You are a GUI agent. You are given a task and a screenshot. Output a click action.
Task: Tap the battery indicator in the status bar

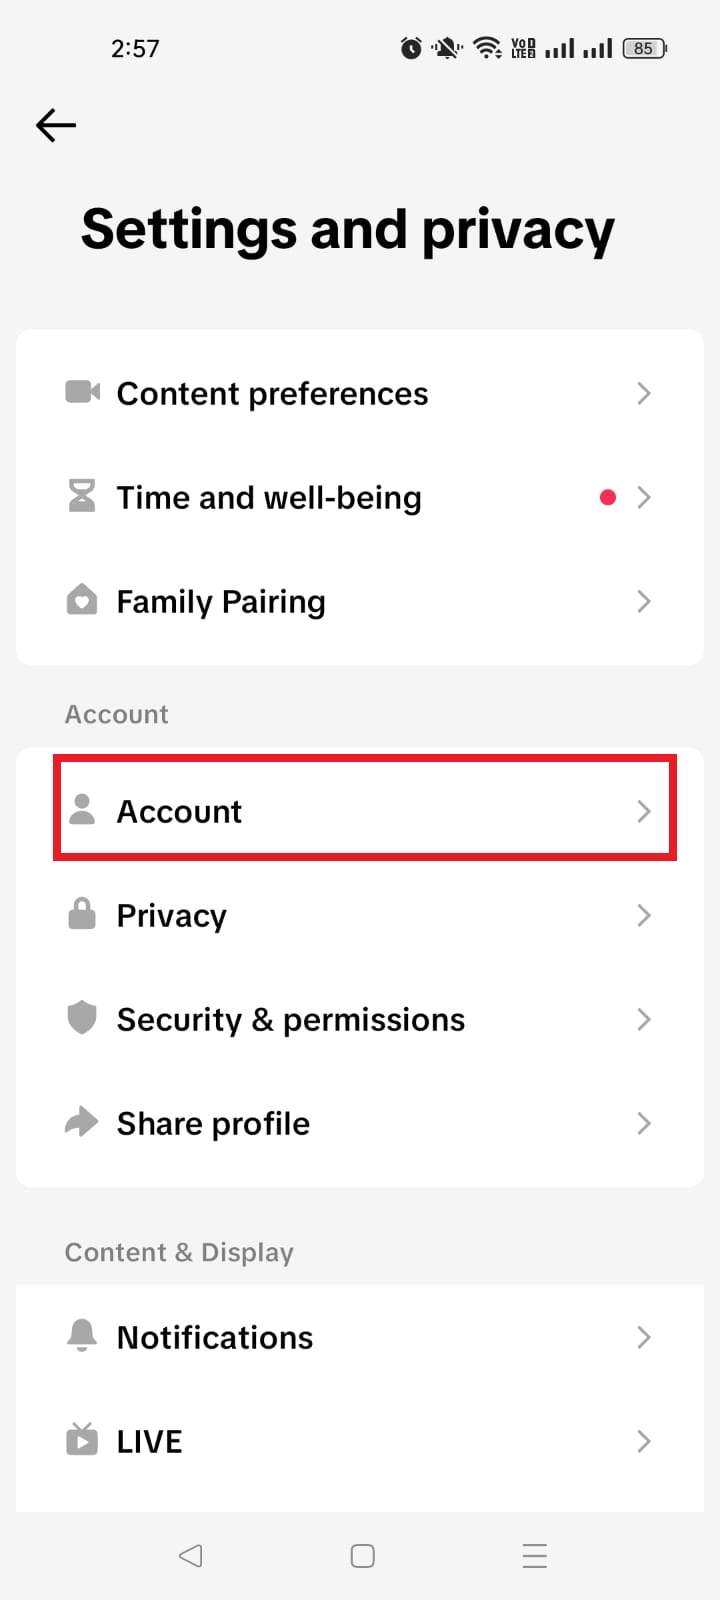pos(643,48)
